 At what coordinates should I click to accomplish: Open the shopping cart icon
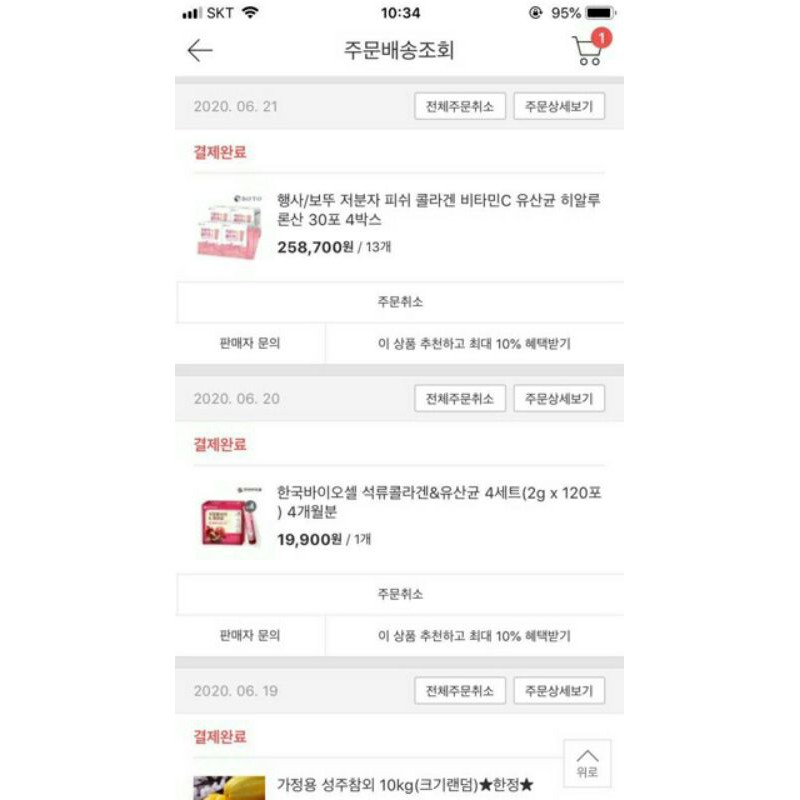coord(591,47)
